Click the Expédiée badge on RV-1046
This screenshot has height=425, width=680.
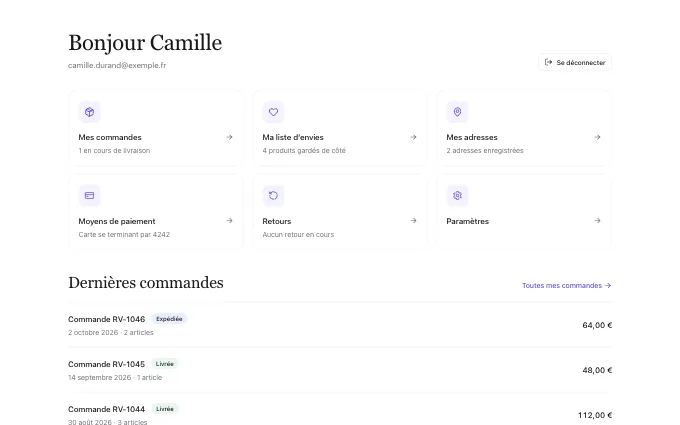click(x=169, y=319)
